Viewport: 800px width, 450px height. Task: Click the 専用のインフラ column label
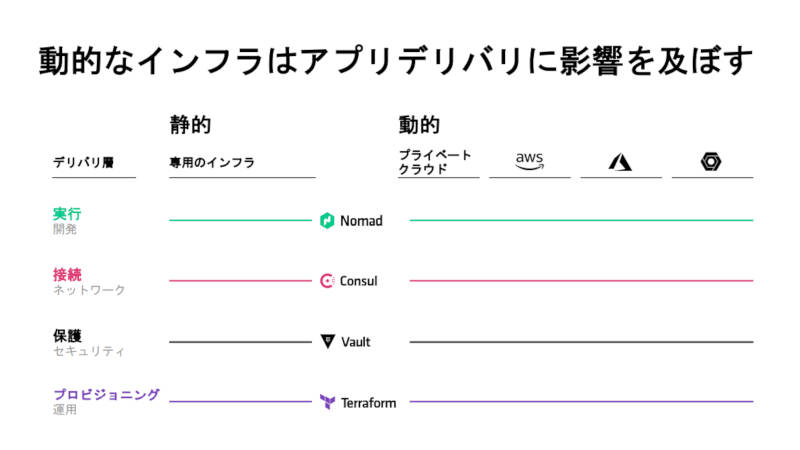tap(212, 163)
